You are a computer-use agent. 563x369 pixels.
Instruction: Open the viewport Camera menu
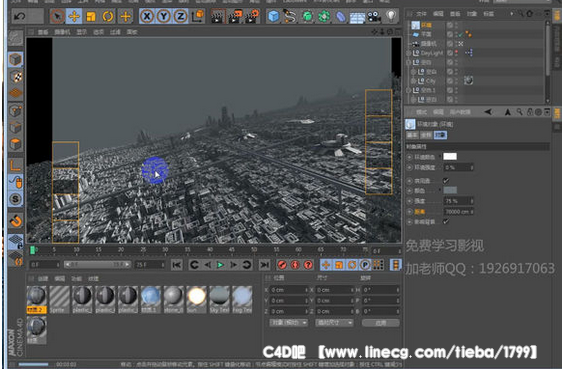point(62,32)
